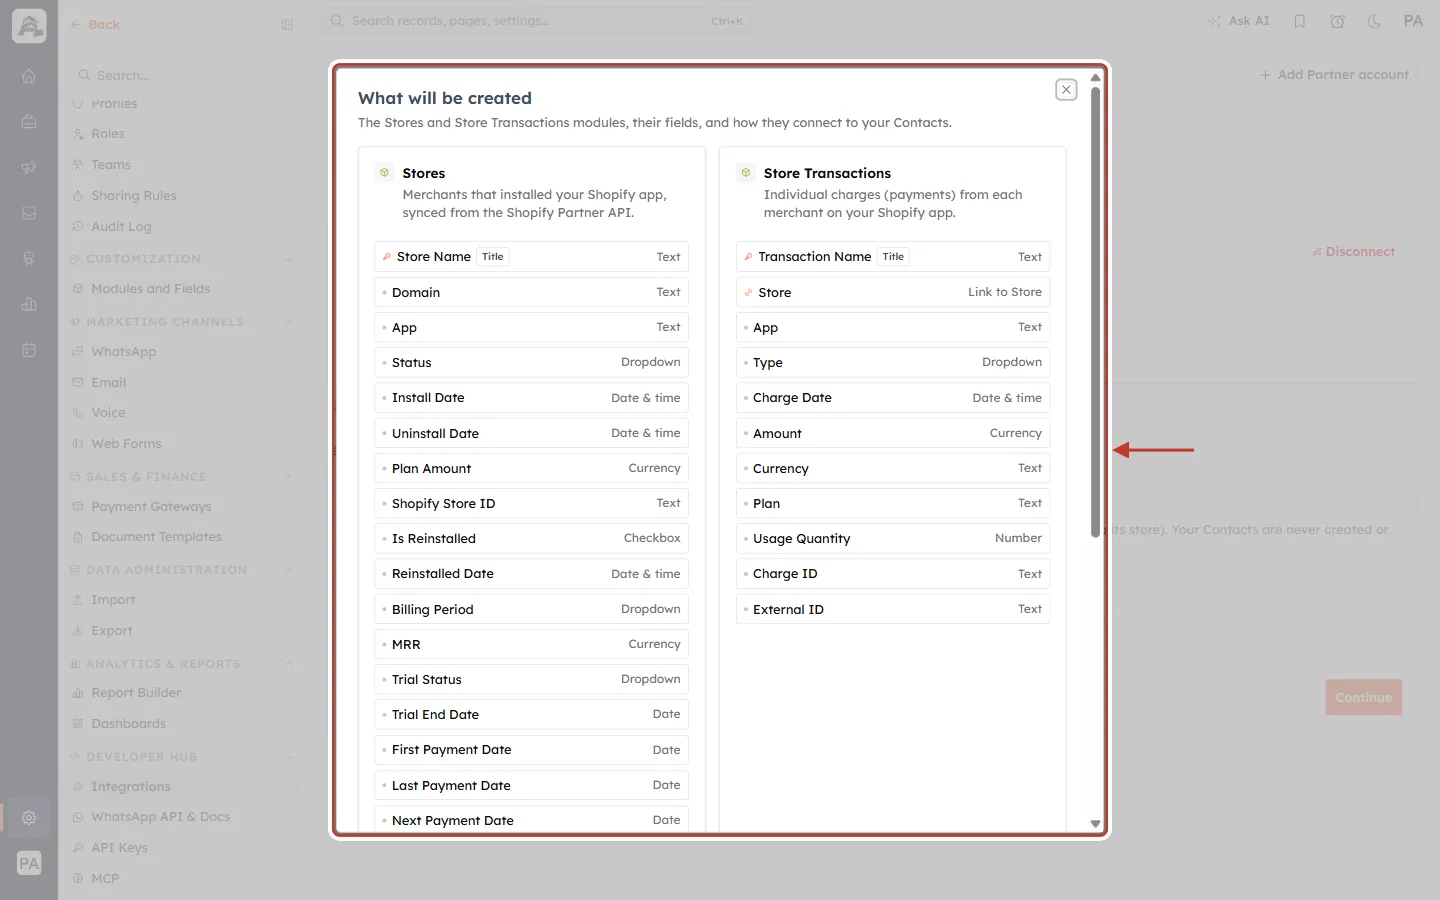The image size is (1440, 900).
Task: Click the Continue button
Action: point(1364,697)
